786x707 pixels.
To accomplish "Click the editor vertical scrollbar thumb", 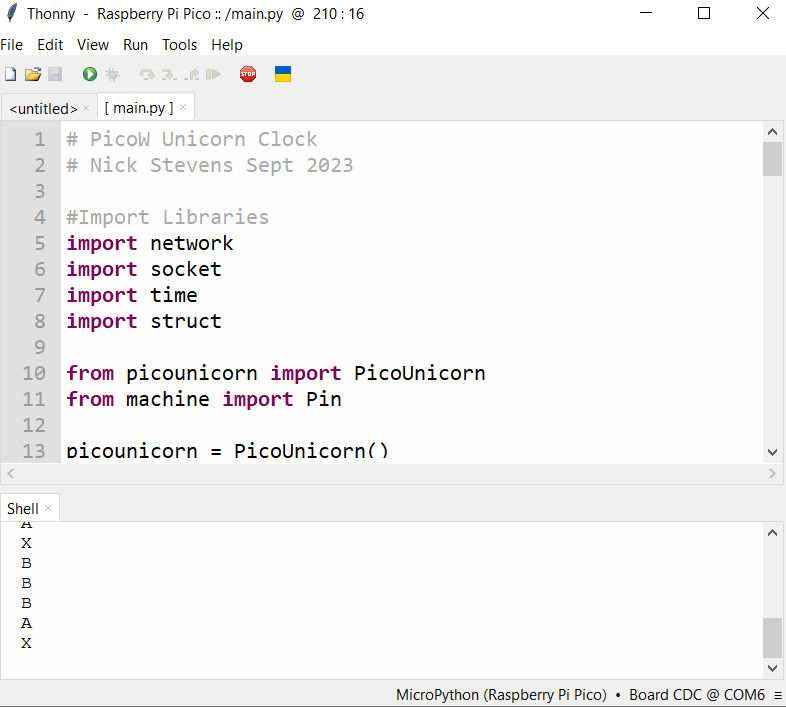I will tap(772, 159).
